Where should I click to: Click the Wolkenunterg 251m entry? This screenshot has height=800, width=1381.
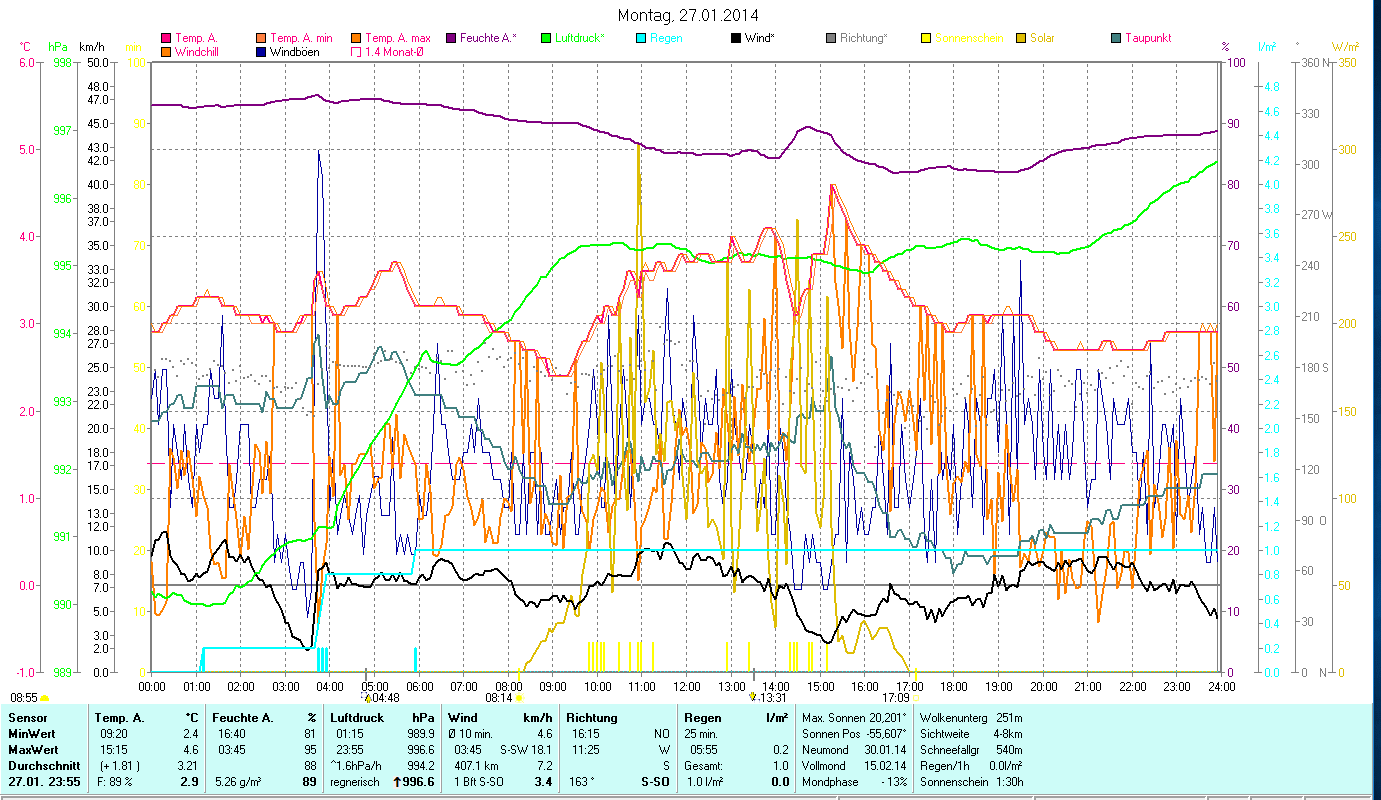tap(971, 718)
